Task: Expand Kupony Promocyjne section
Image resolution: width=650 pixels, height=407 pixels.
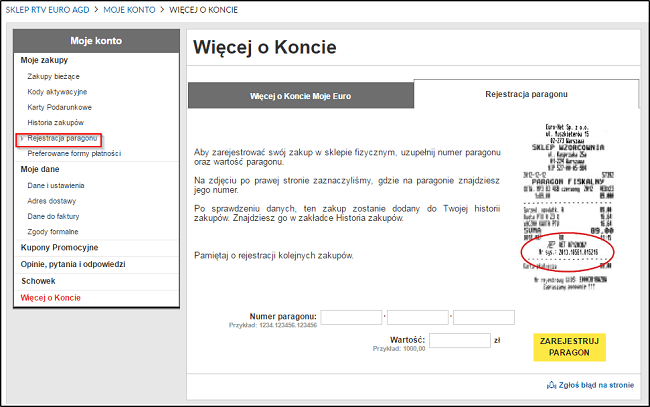Action: 60,246
